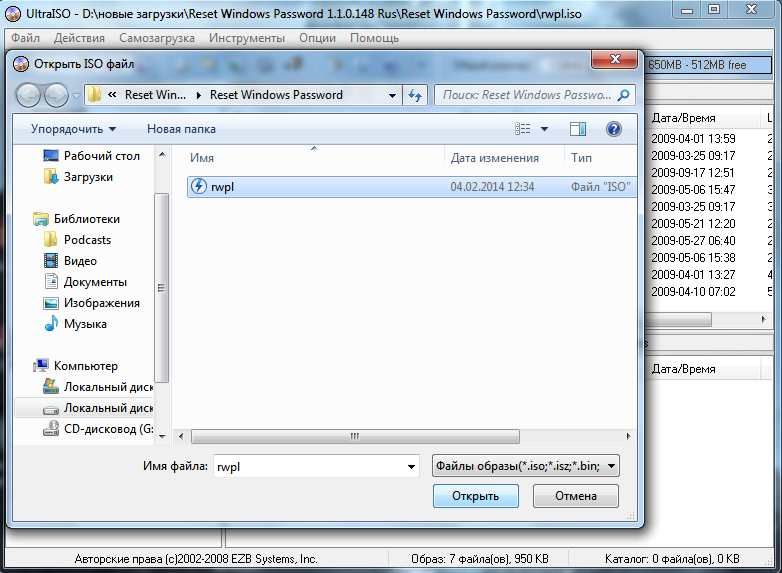
Task: Click the date 04.02.2014 12:34 cell
Action: pyautogui.click(x=492, y=187)
